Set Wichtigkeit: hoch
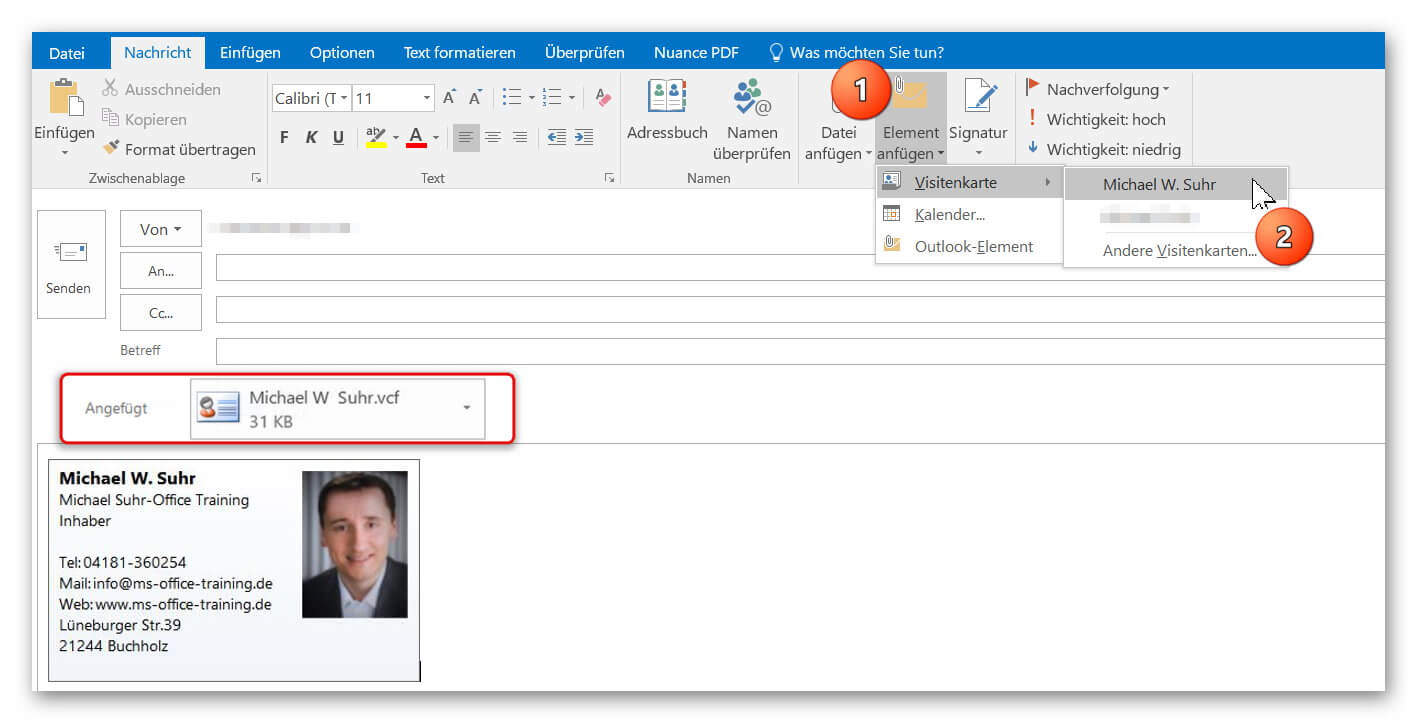This screenshot has height=723, width=1417. point(1095,119)
